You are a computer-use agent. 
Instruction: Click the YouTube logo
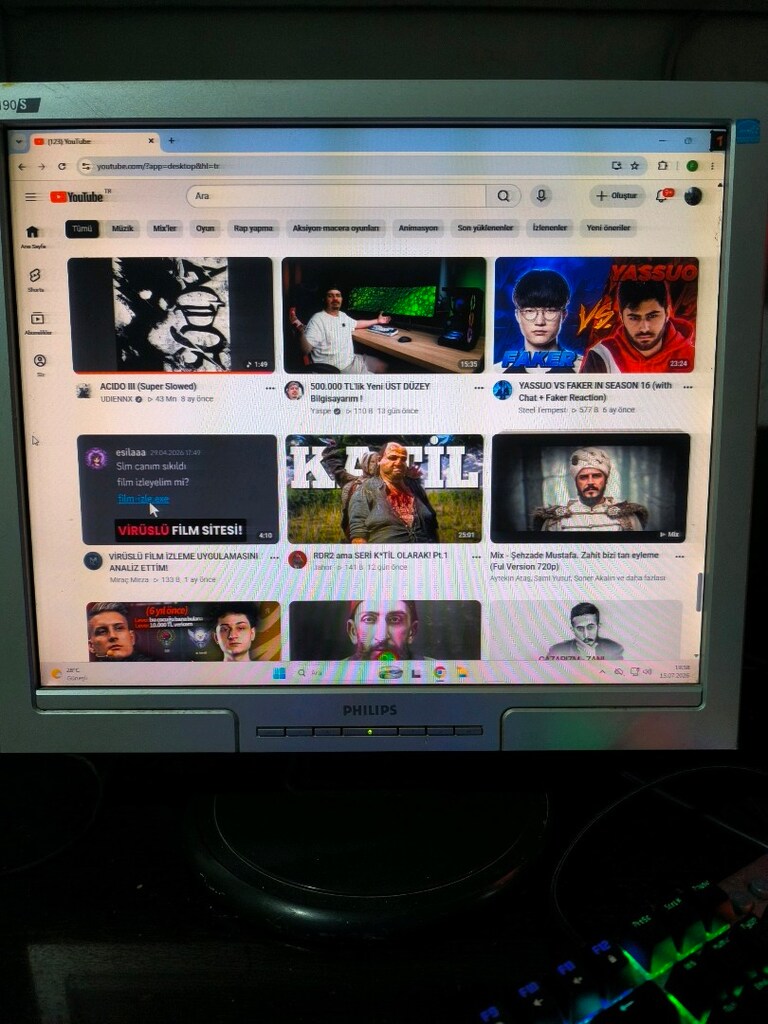[x=77, y=197]
